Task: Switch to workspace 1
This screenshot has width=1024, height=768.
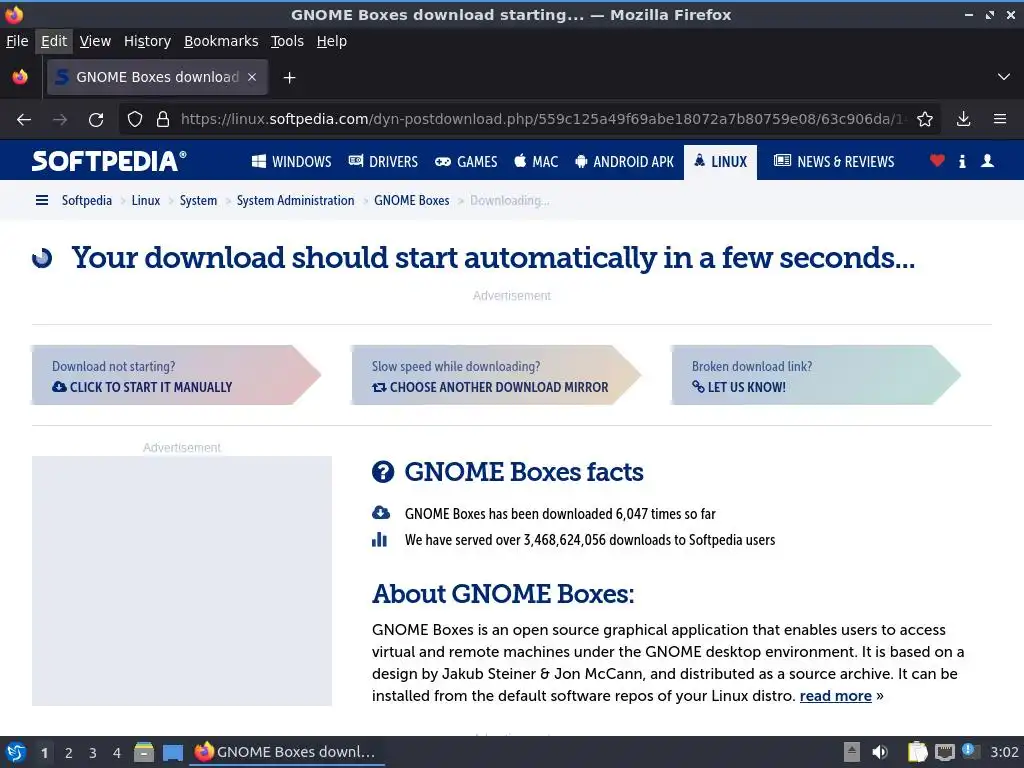Action: 44,753
